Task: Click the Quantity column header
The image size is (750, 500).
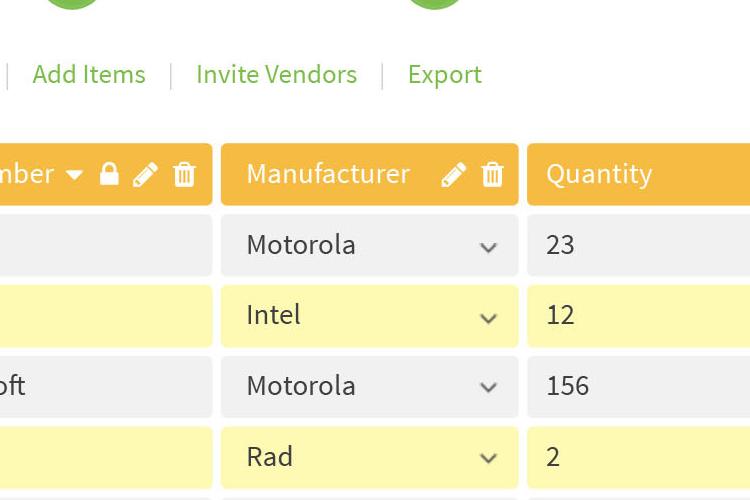Action: 639,174
